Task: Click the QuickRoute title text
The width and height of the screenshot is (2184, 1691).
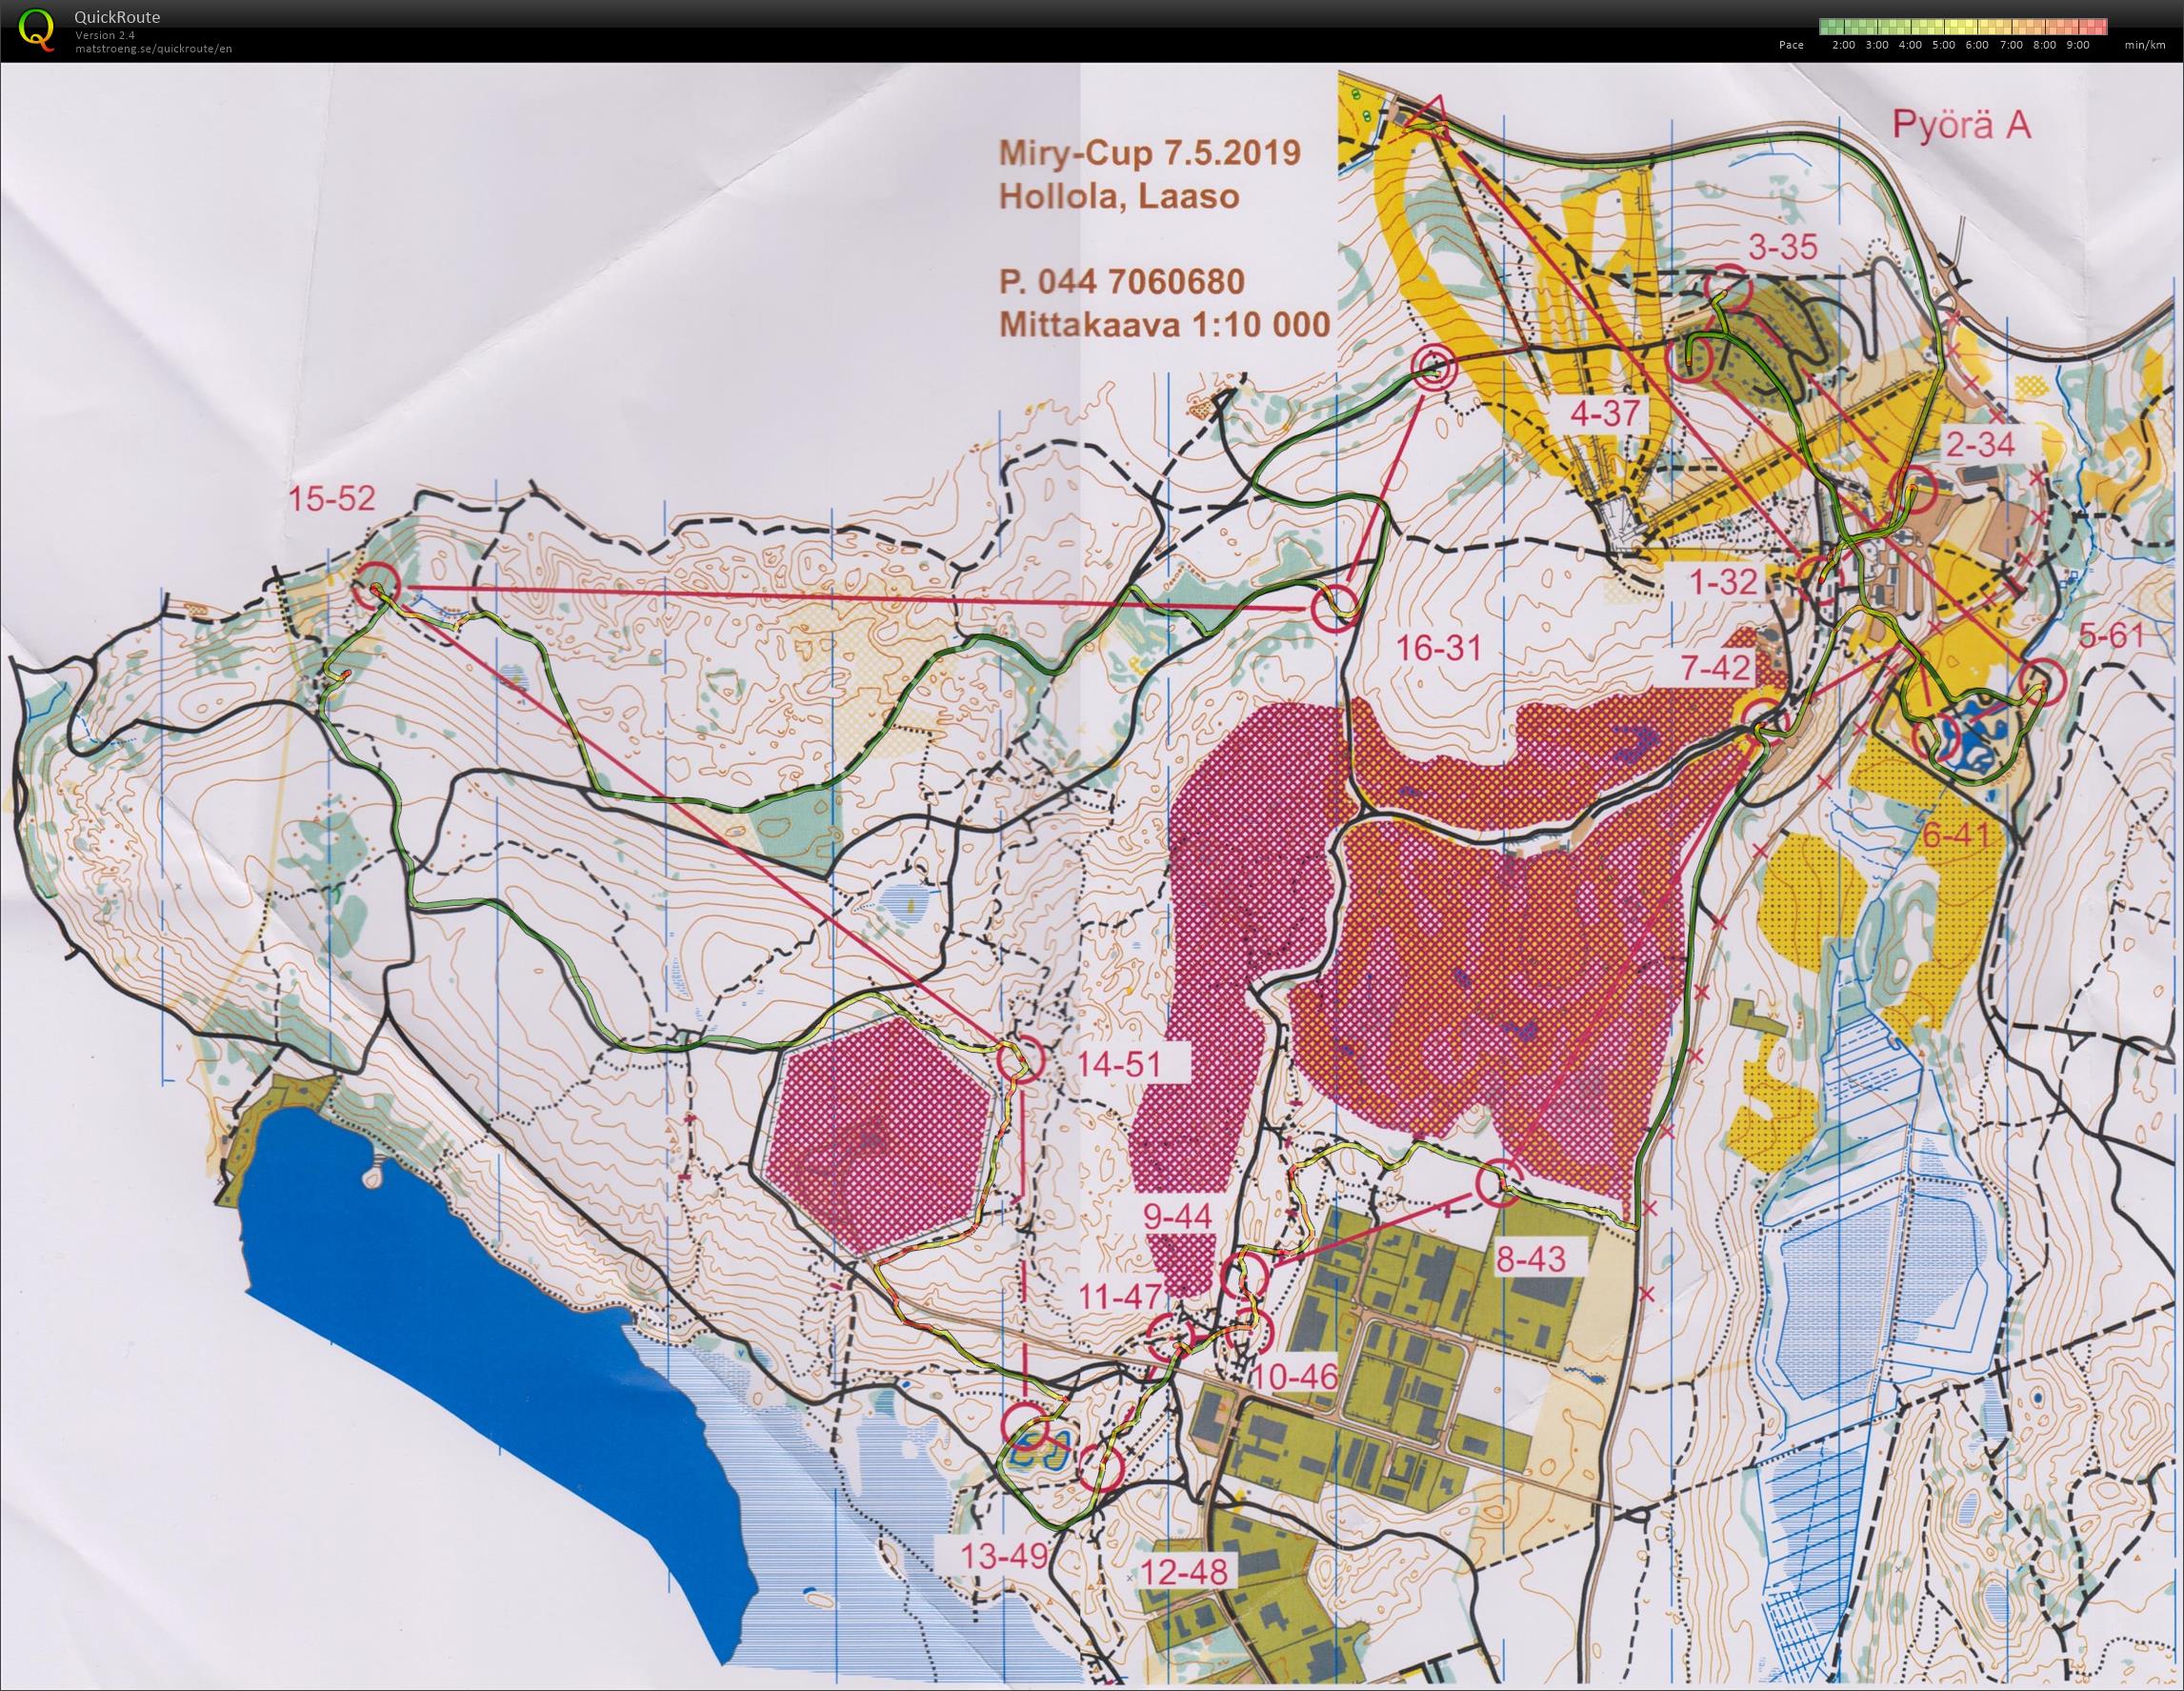Action: pyautogui.click(x=117, y=17)
